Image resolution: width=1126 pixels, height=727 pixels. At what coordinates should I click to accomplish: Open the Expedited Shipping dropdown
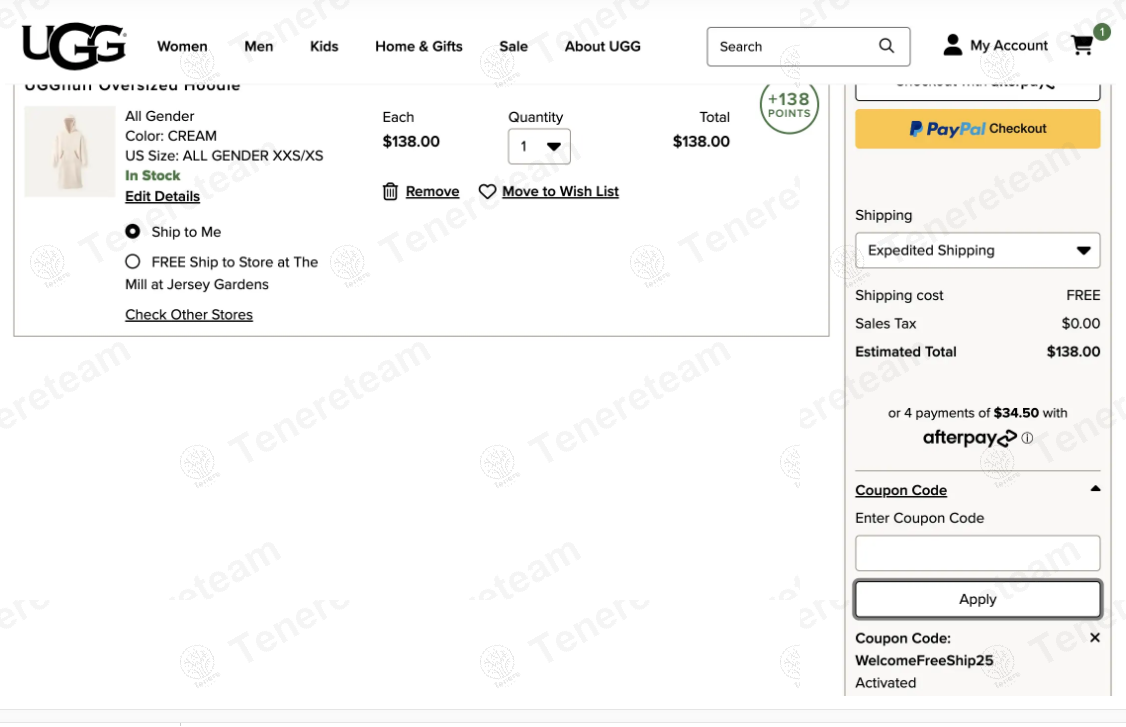click(x=977, y=250)
